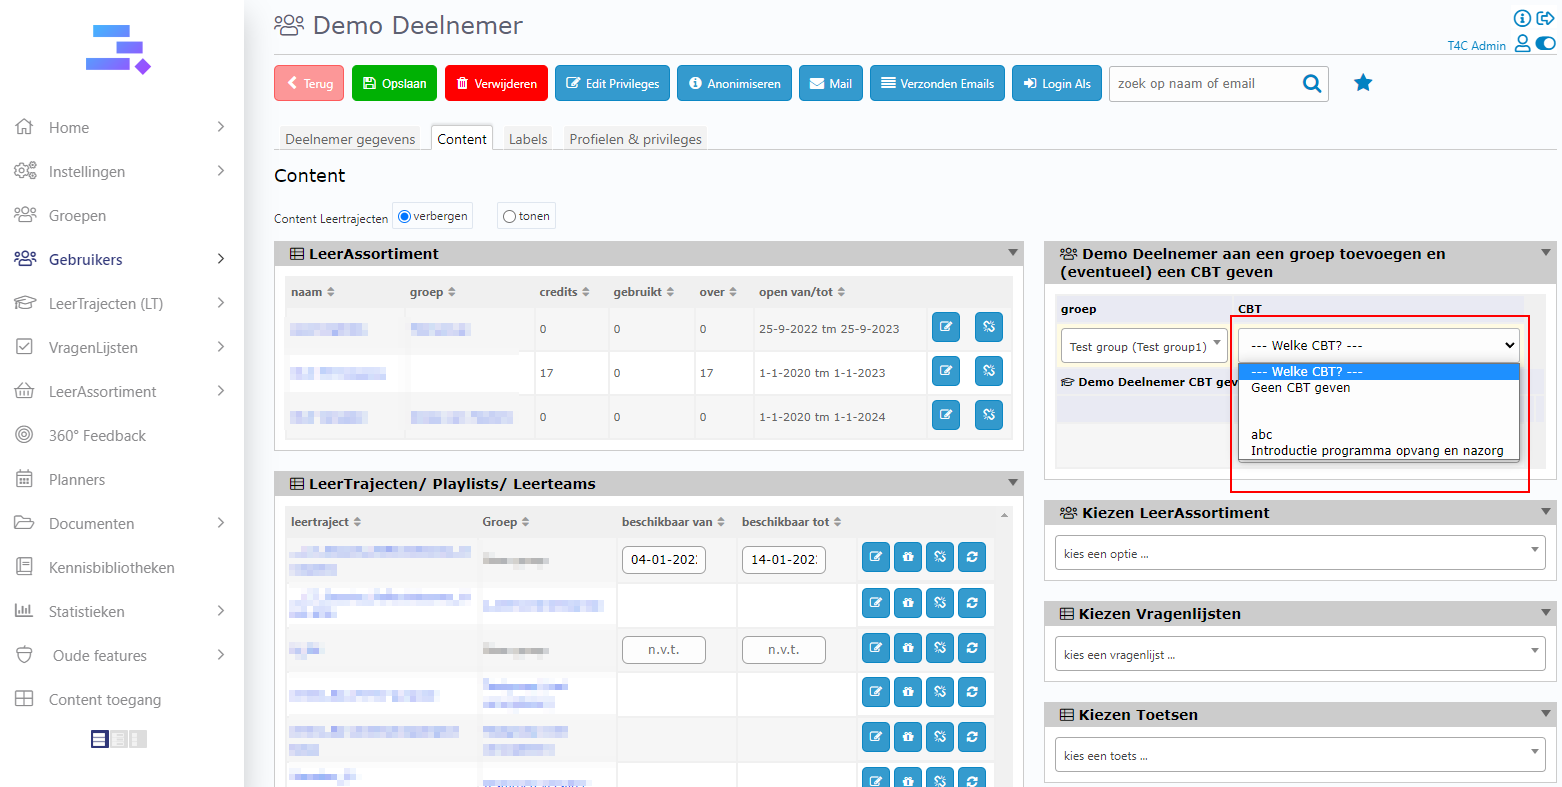Viewport: 1562px width, 787px height.
Task: Click refresh icon in the 04-01 leertraject row
Action: pyautogui.click(x=972, y=557)
